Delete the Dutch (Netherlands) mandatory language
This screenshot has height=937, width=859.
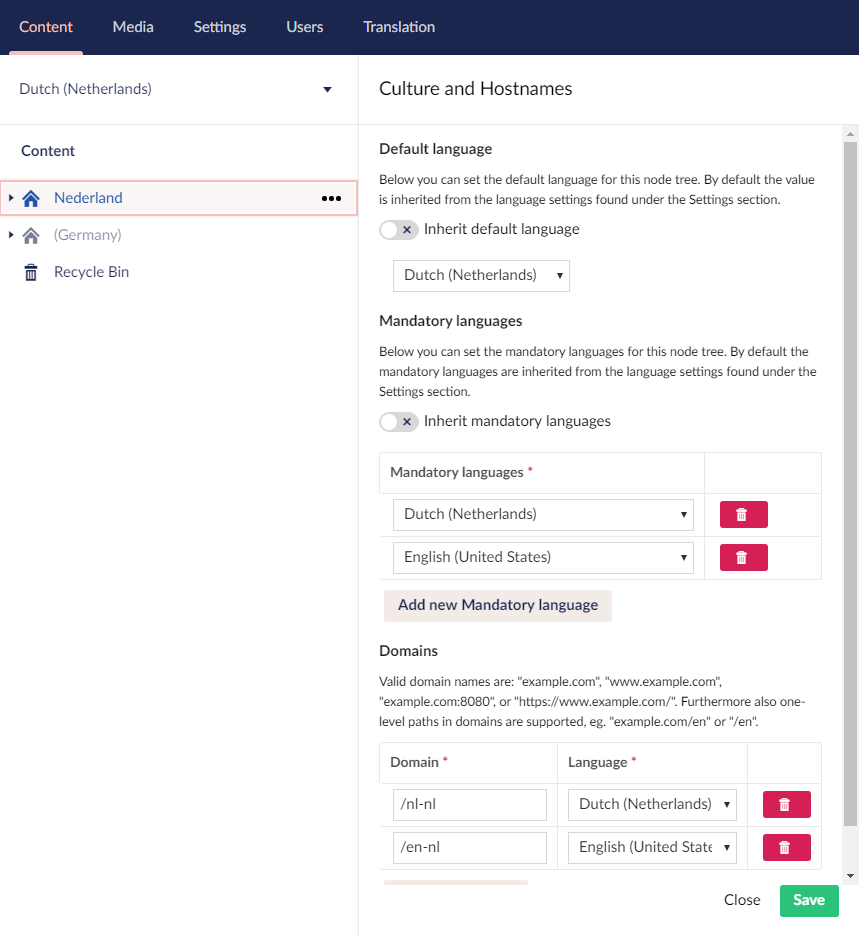click(743, 514)
